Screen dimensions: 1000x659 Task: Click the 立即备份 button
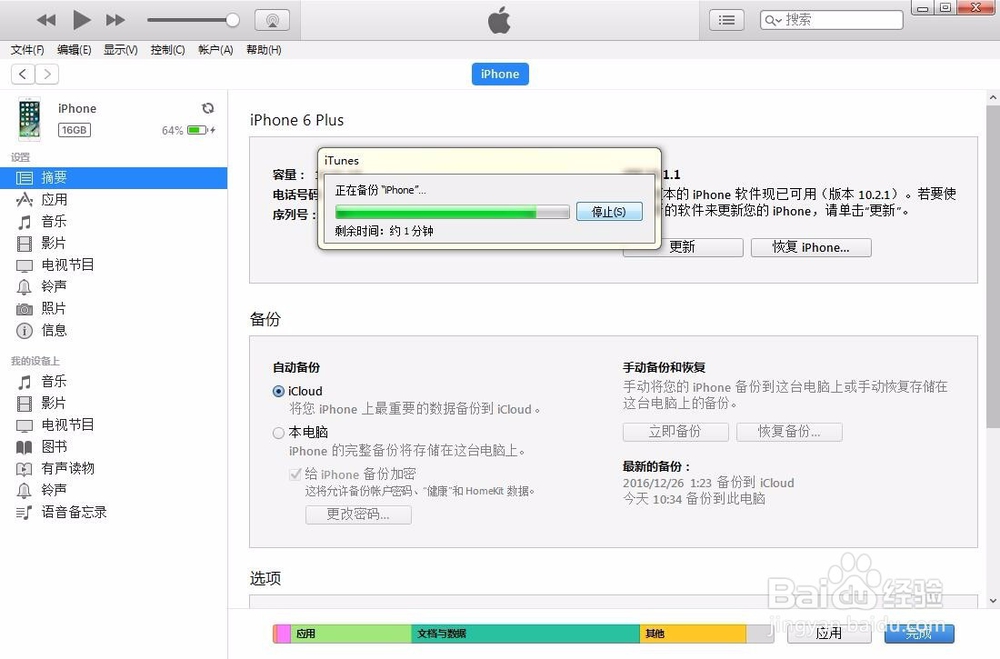pos(675,432)
